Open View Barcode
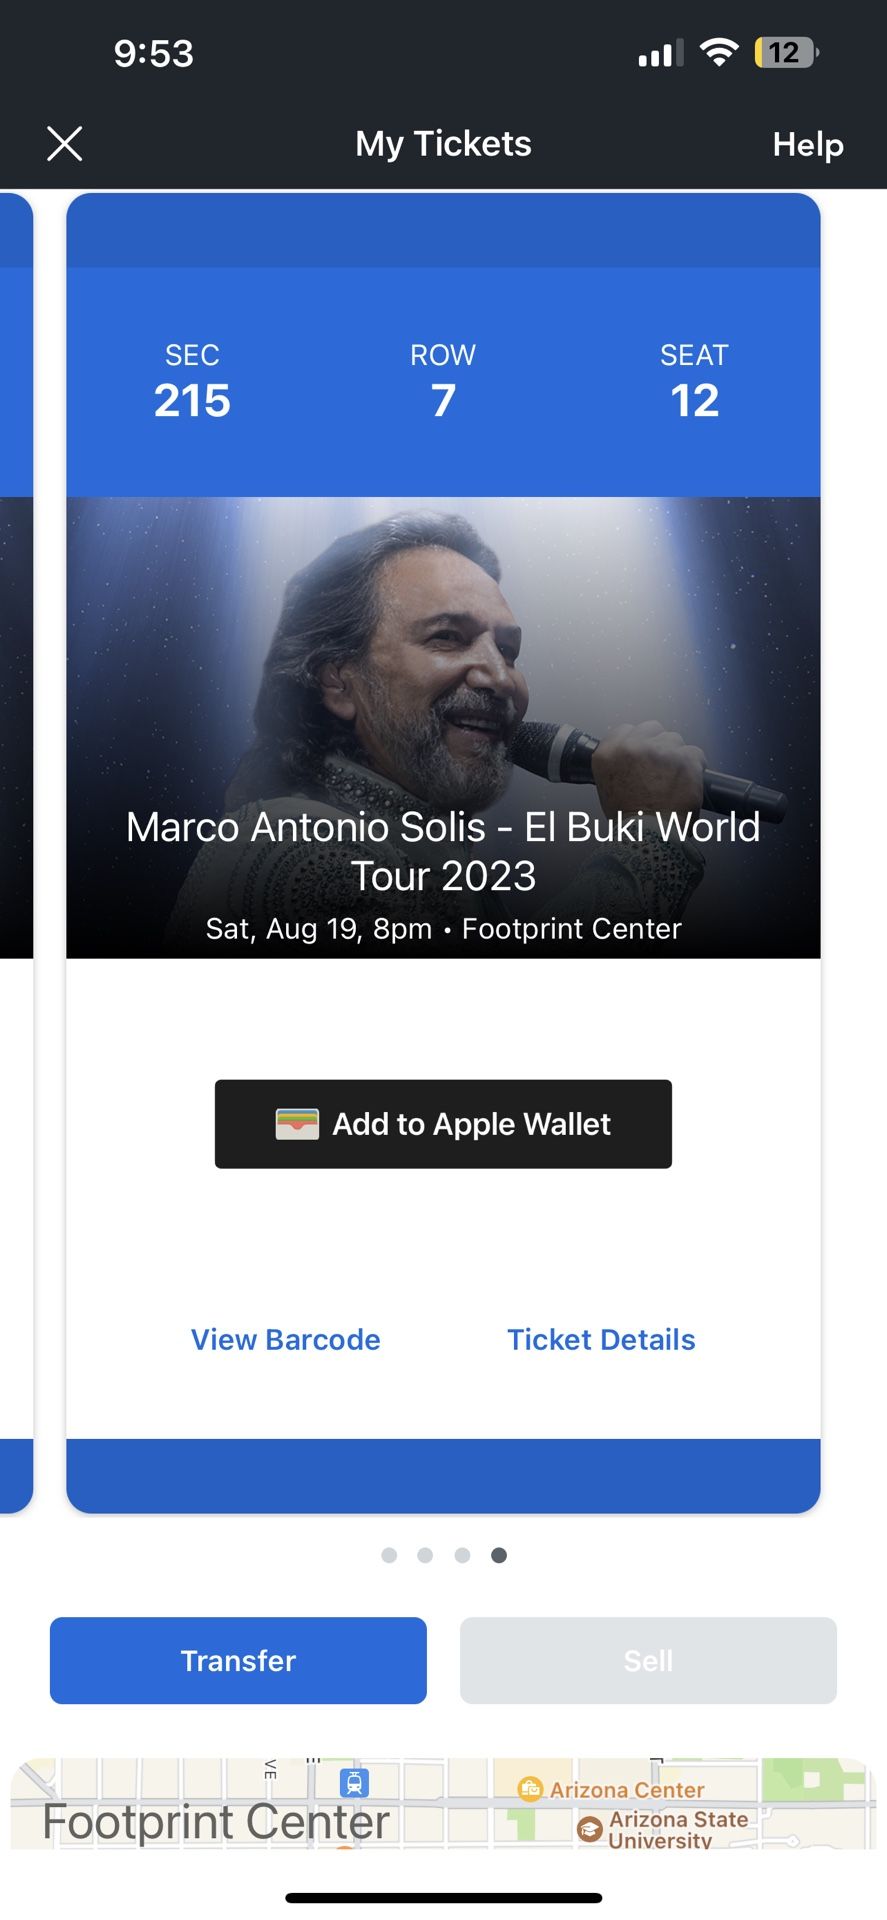 pos(286,1340)
